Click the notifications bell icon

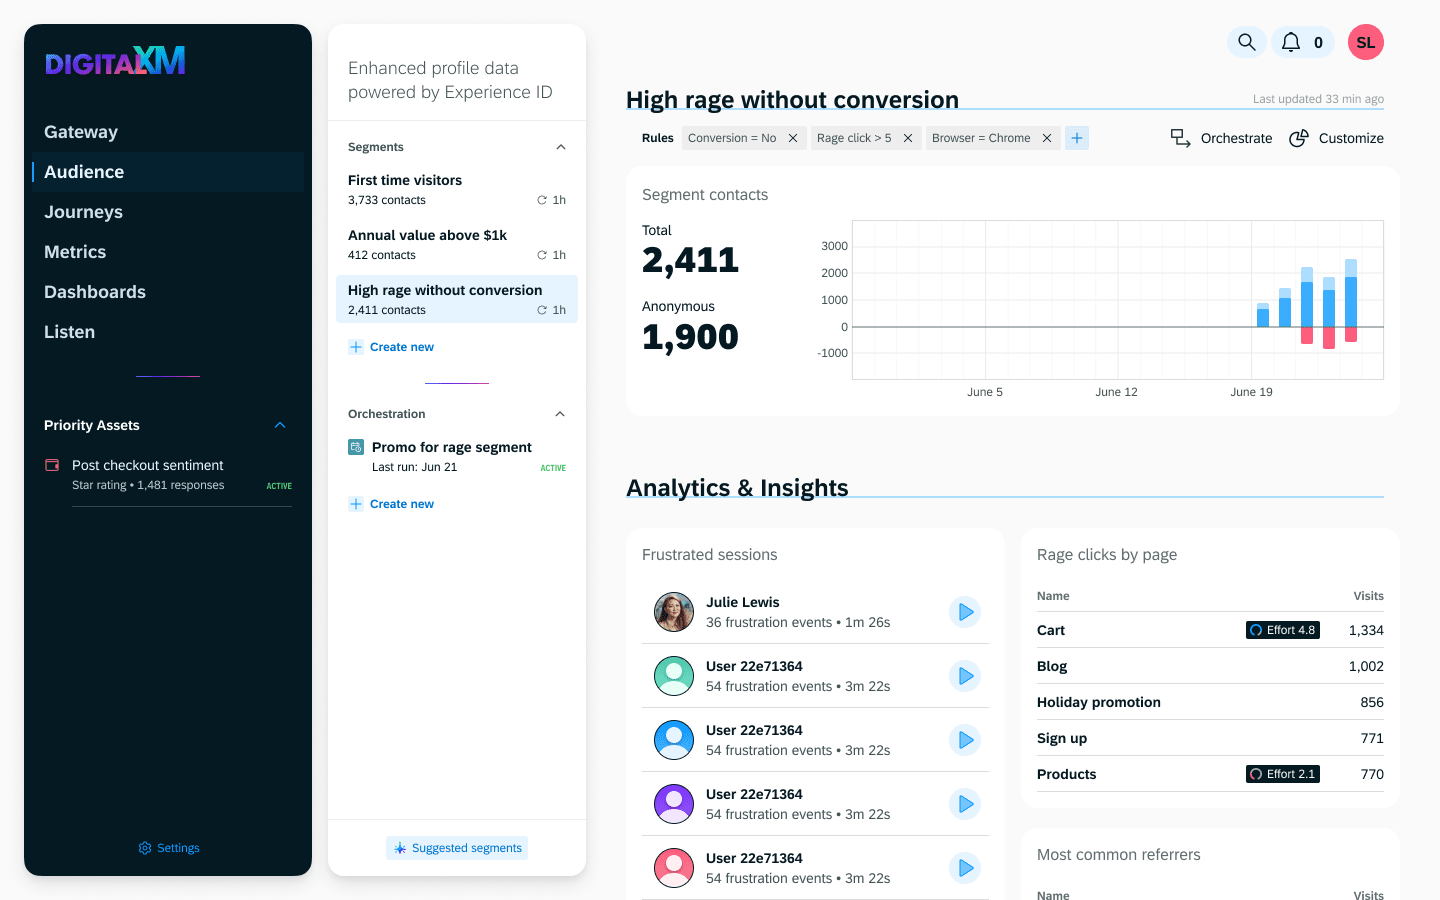click(1291, 42)
